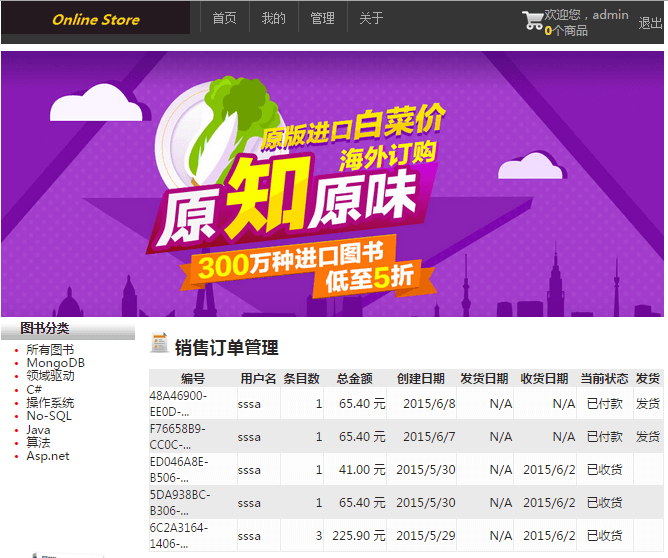Click the 总金额 column header
The width and height of the screenshot is (668, 558).
point(354,378)
